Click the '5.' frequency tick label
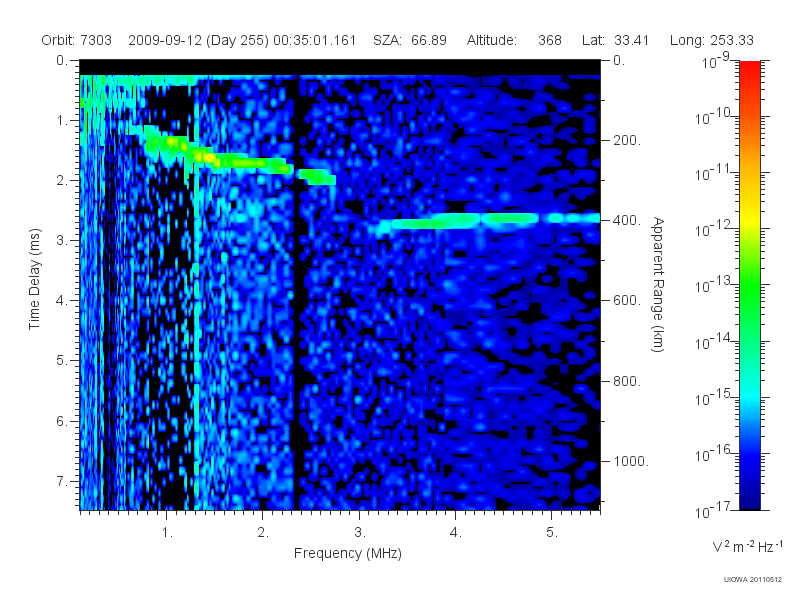Viewport: 800px width, 600px height. 552,533
